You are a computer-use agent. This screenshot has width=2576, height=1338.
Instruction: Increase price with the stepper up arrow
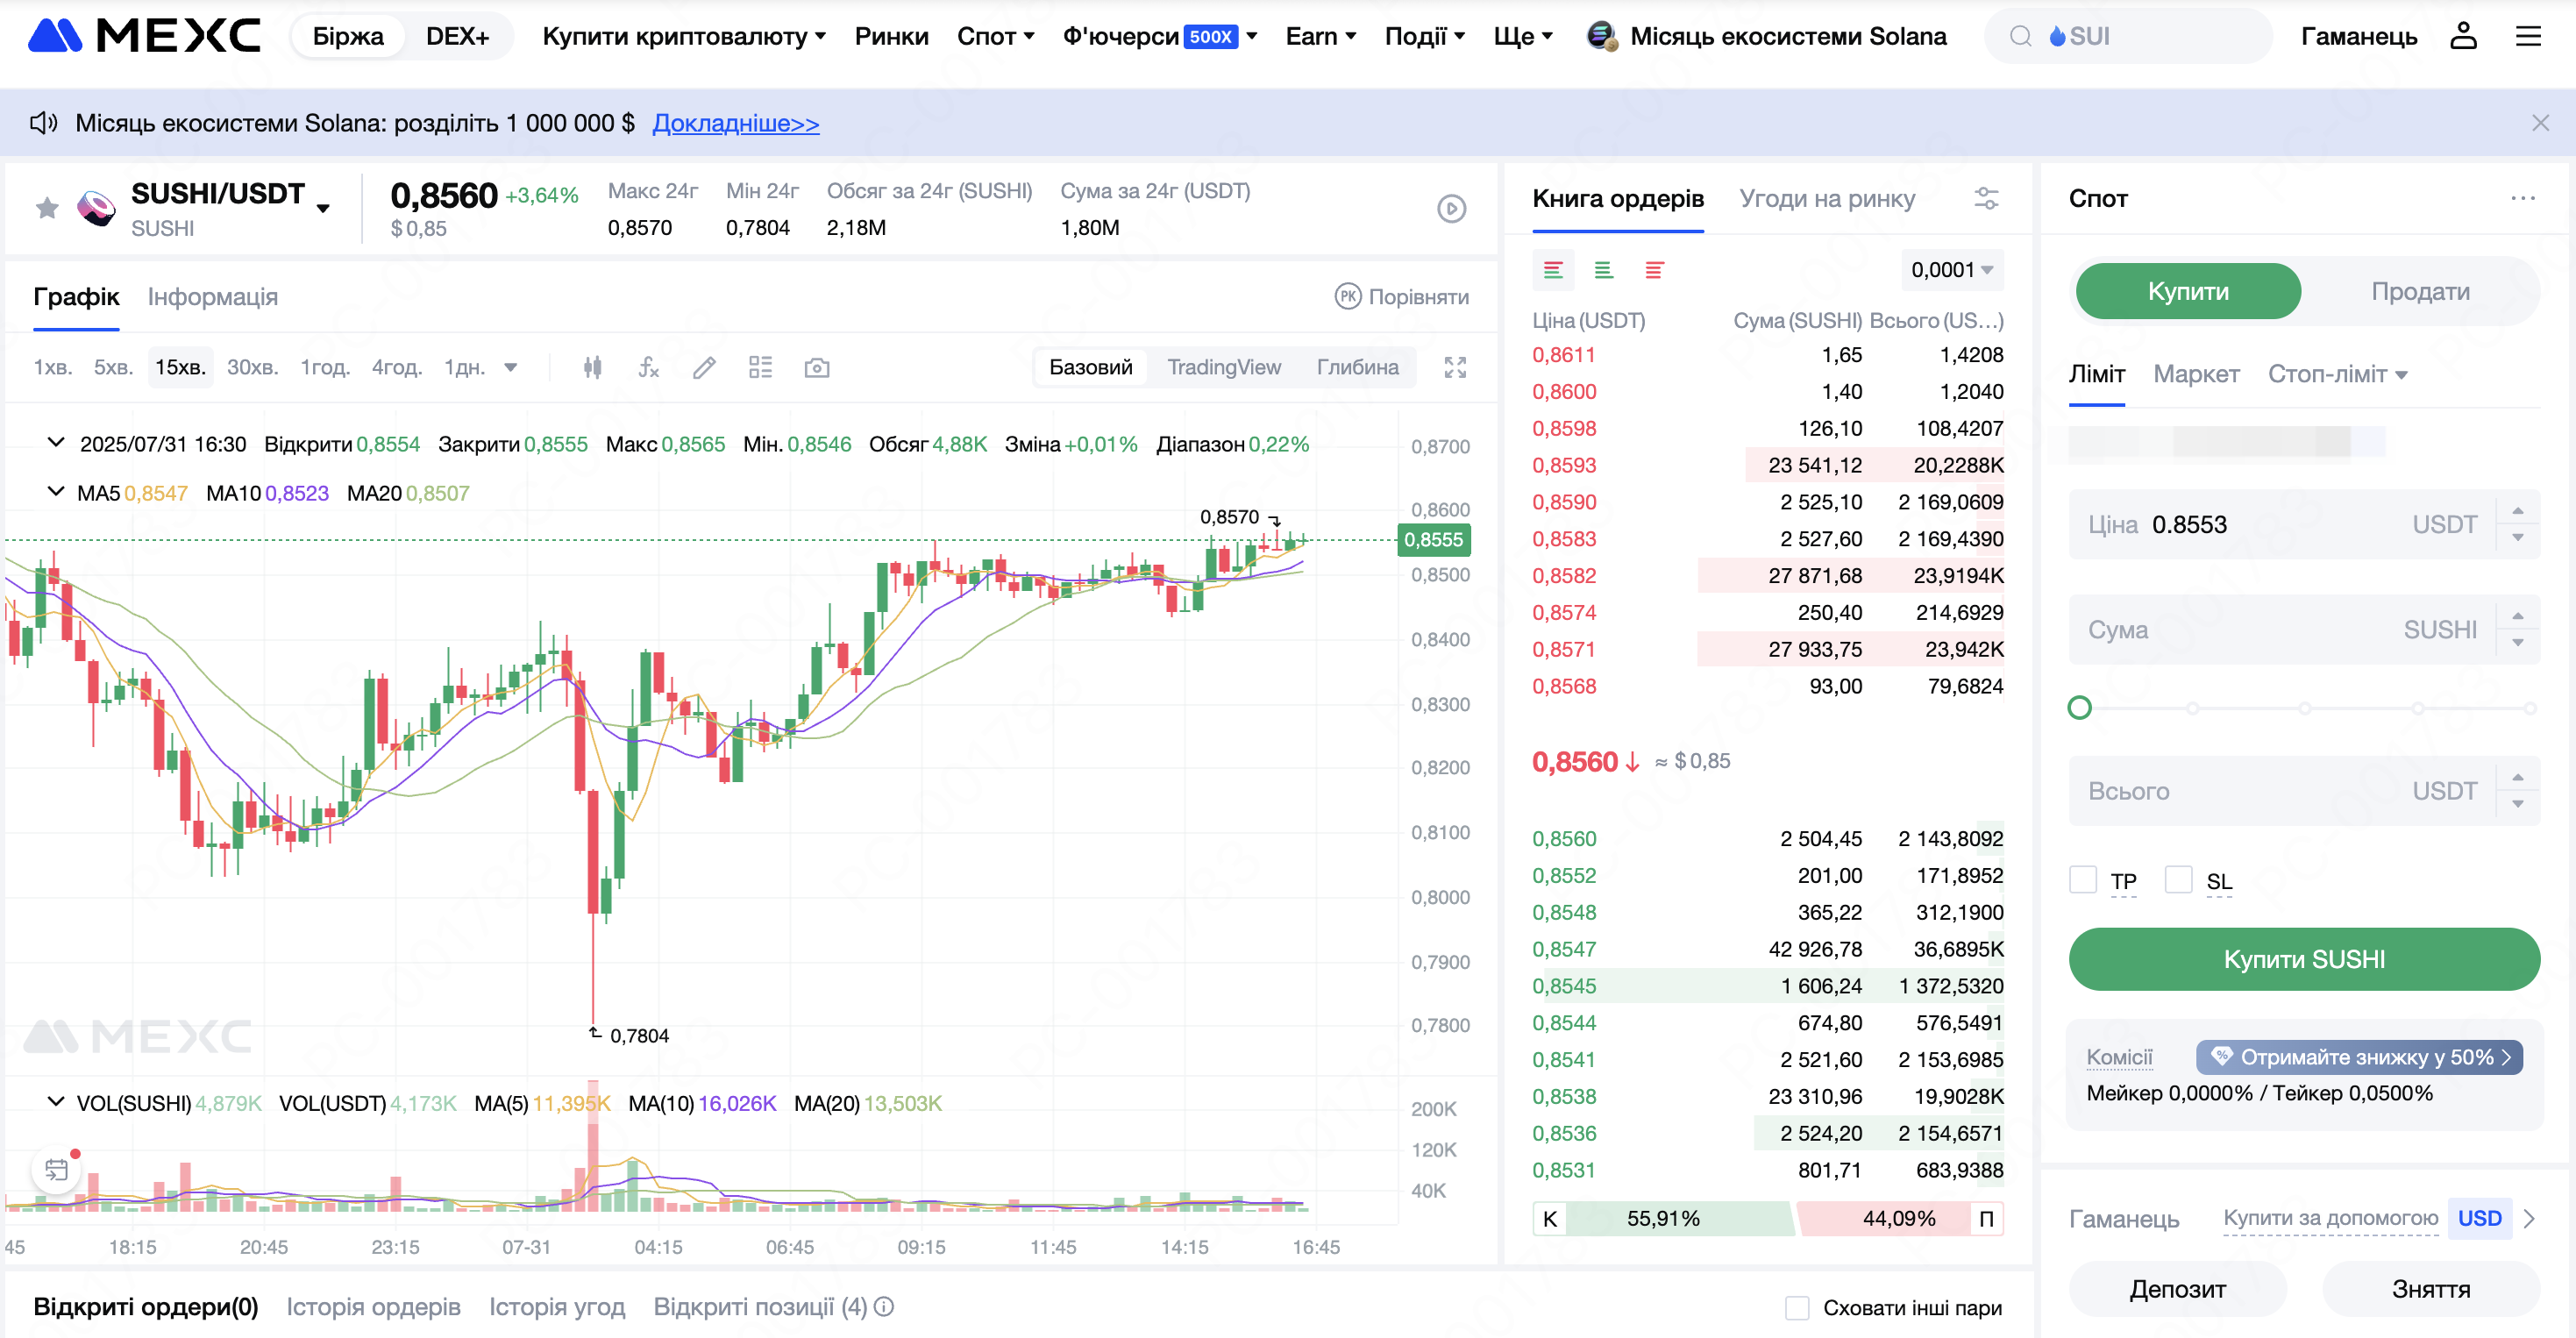[2517, 511]
